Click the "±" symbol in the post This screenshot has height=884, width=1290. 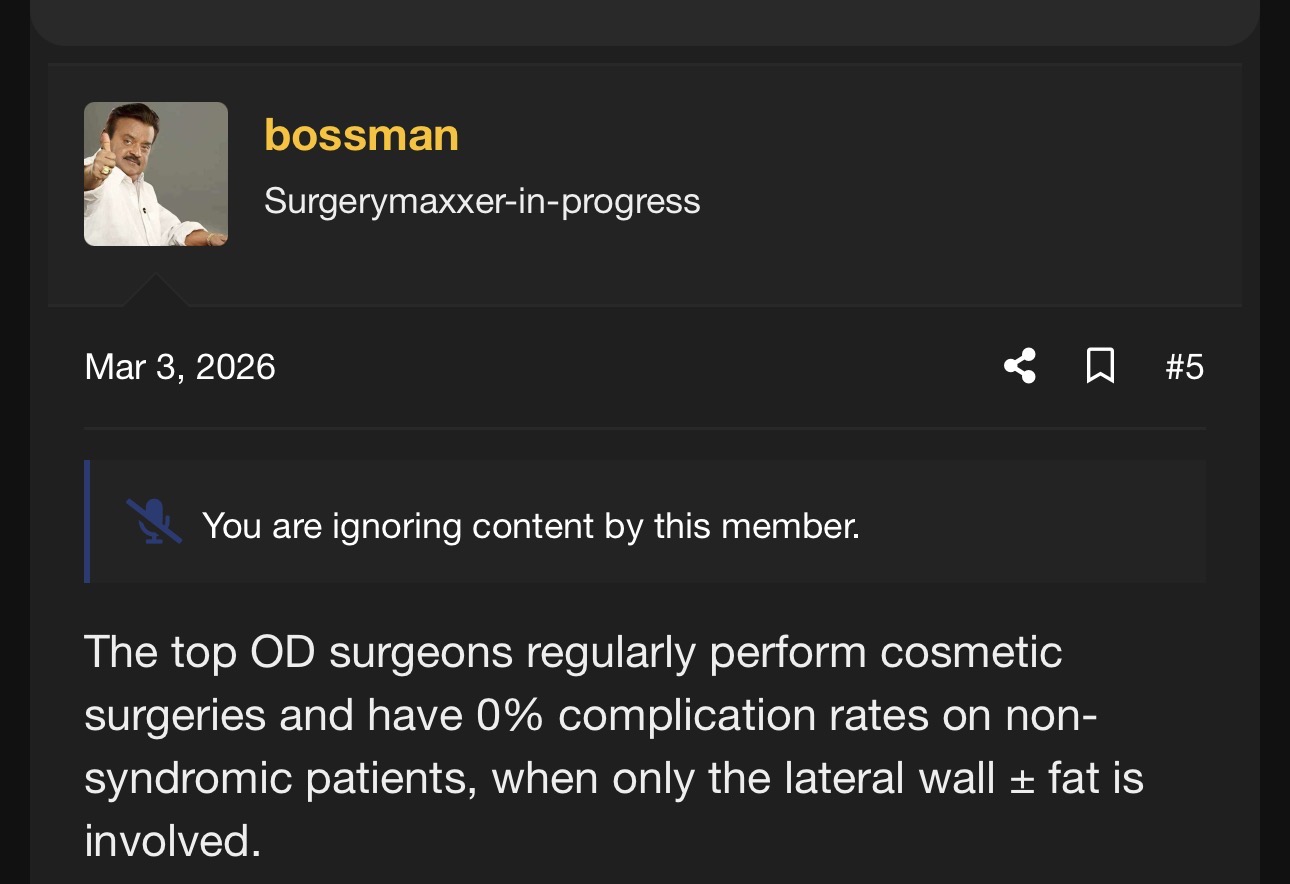click(x=1021, y=779)
